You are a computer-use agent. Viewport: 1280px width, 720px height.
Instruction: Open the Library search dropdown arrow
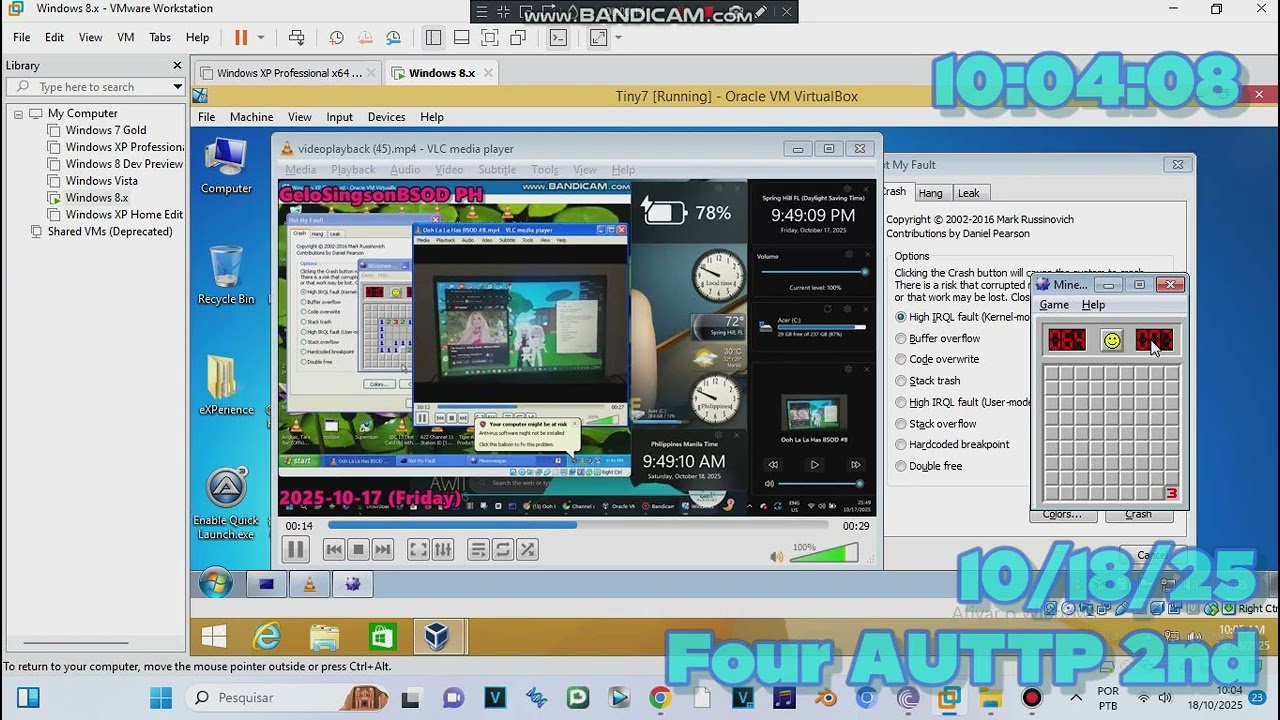tap(177, 87)
